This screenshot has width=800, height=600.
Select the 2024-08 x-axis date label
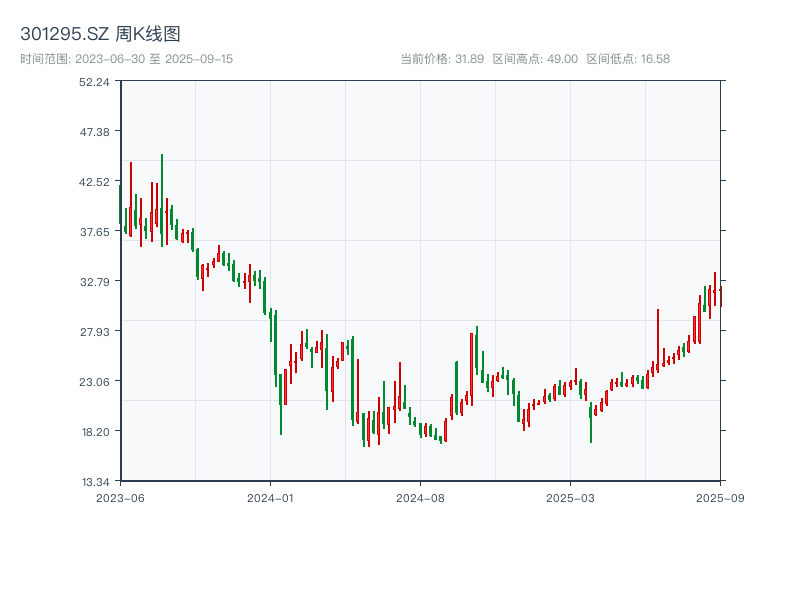[x=420, y=496]
